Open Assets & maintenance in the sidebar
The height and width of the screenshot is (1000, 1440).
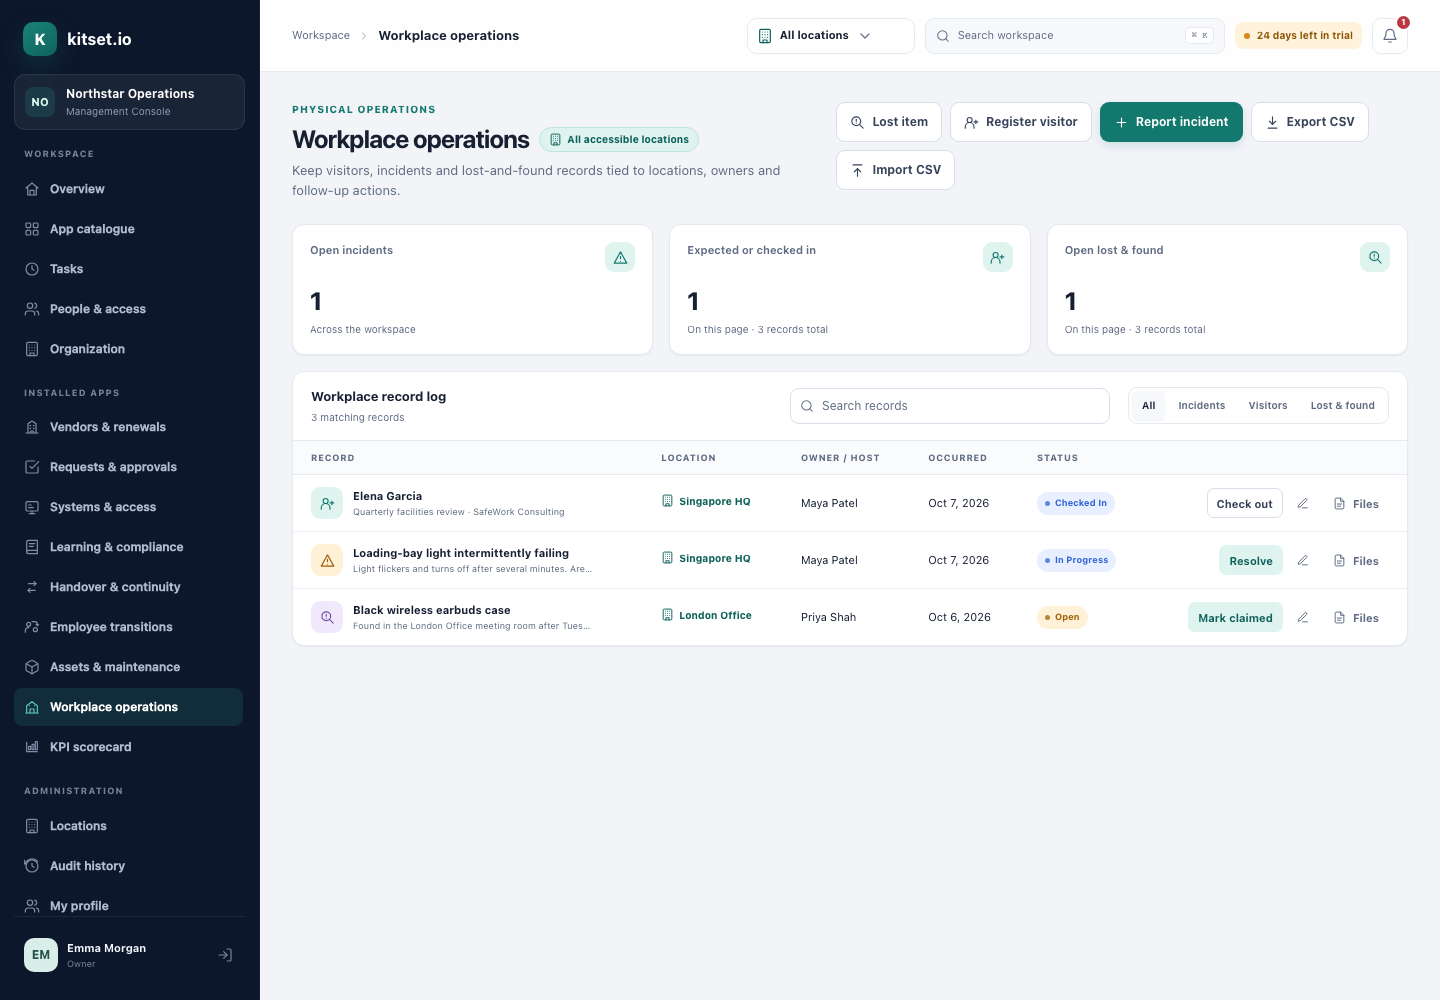pos(128,667)
